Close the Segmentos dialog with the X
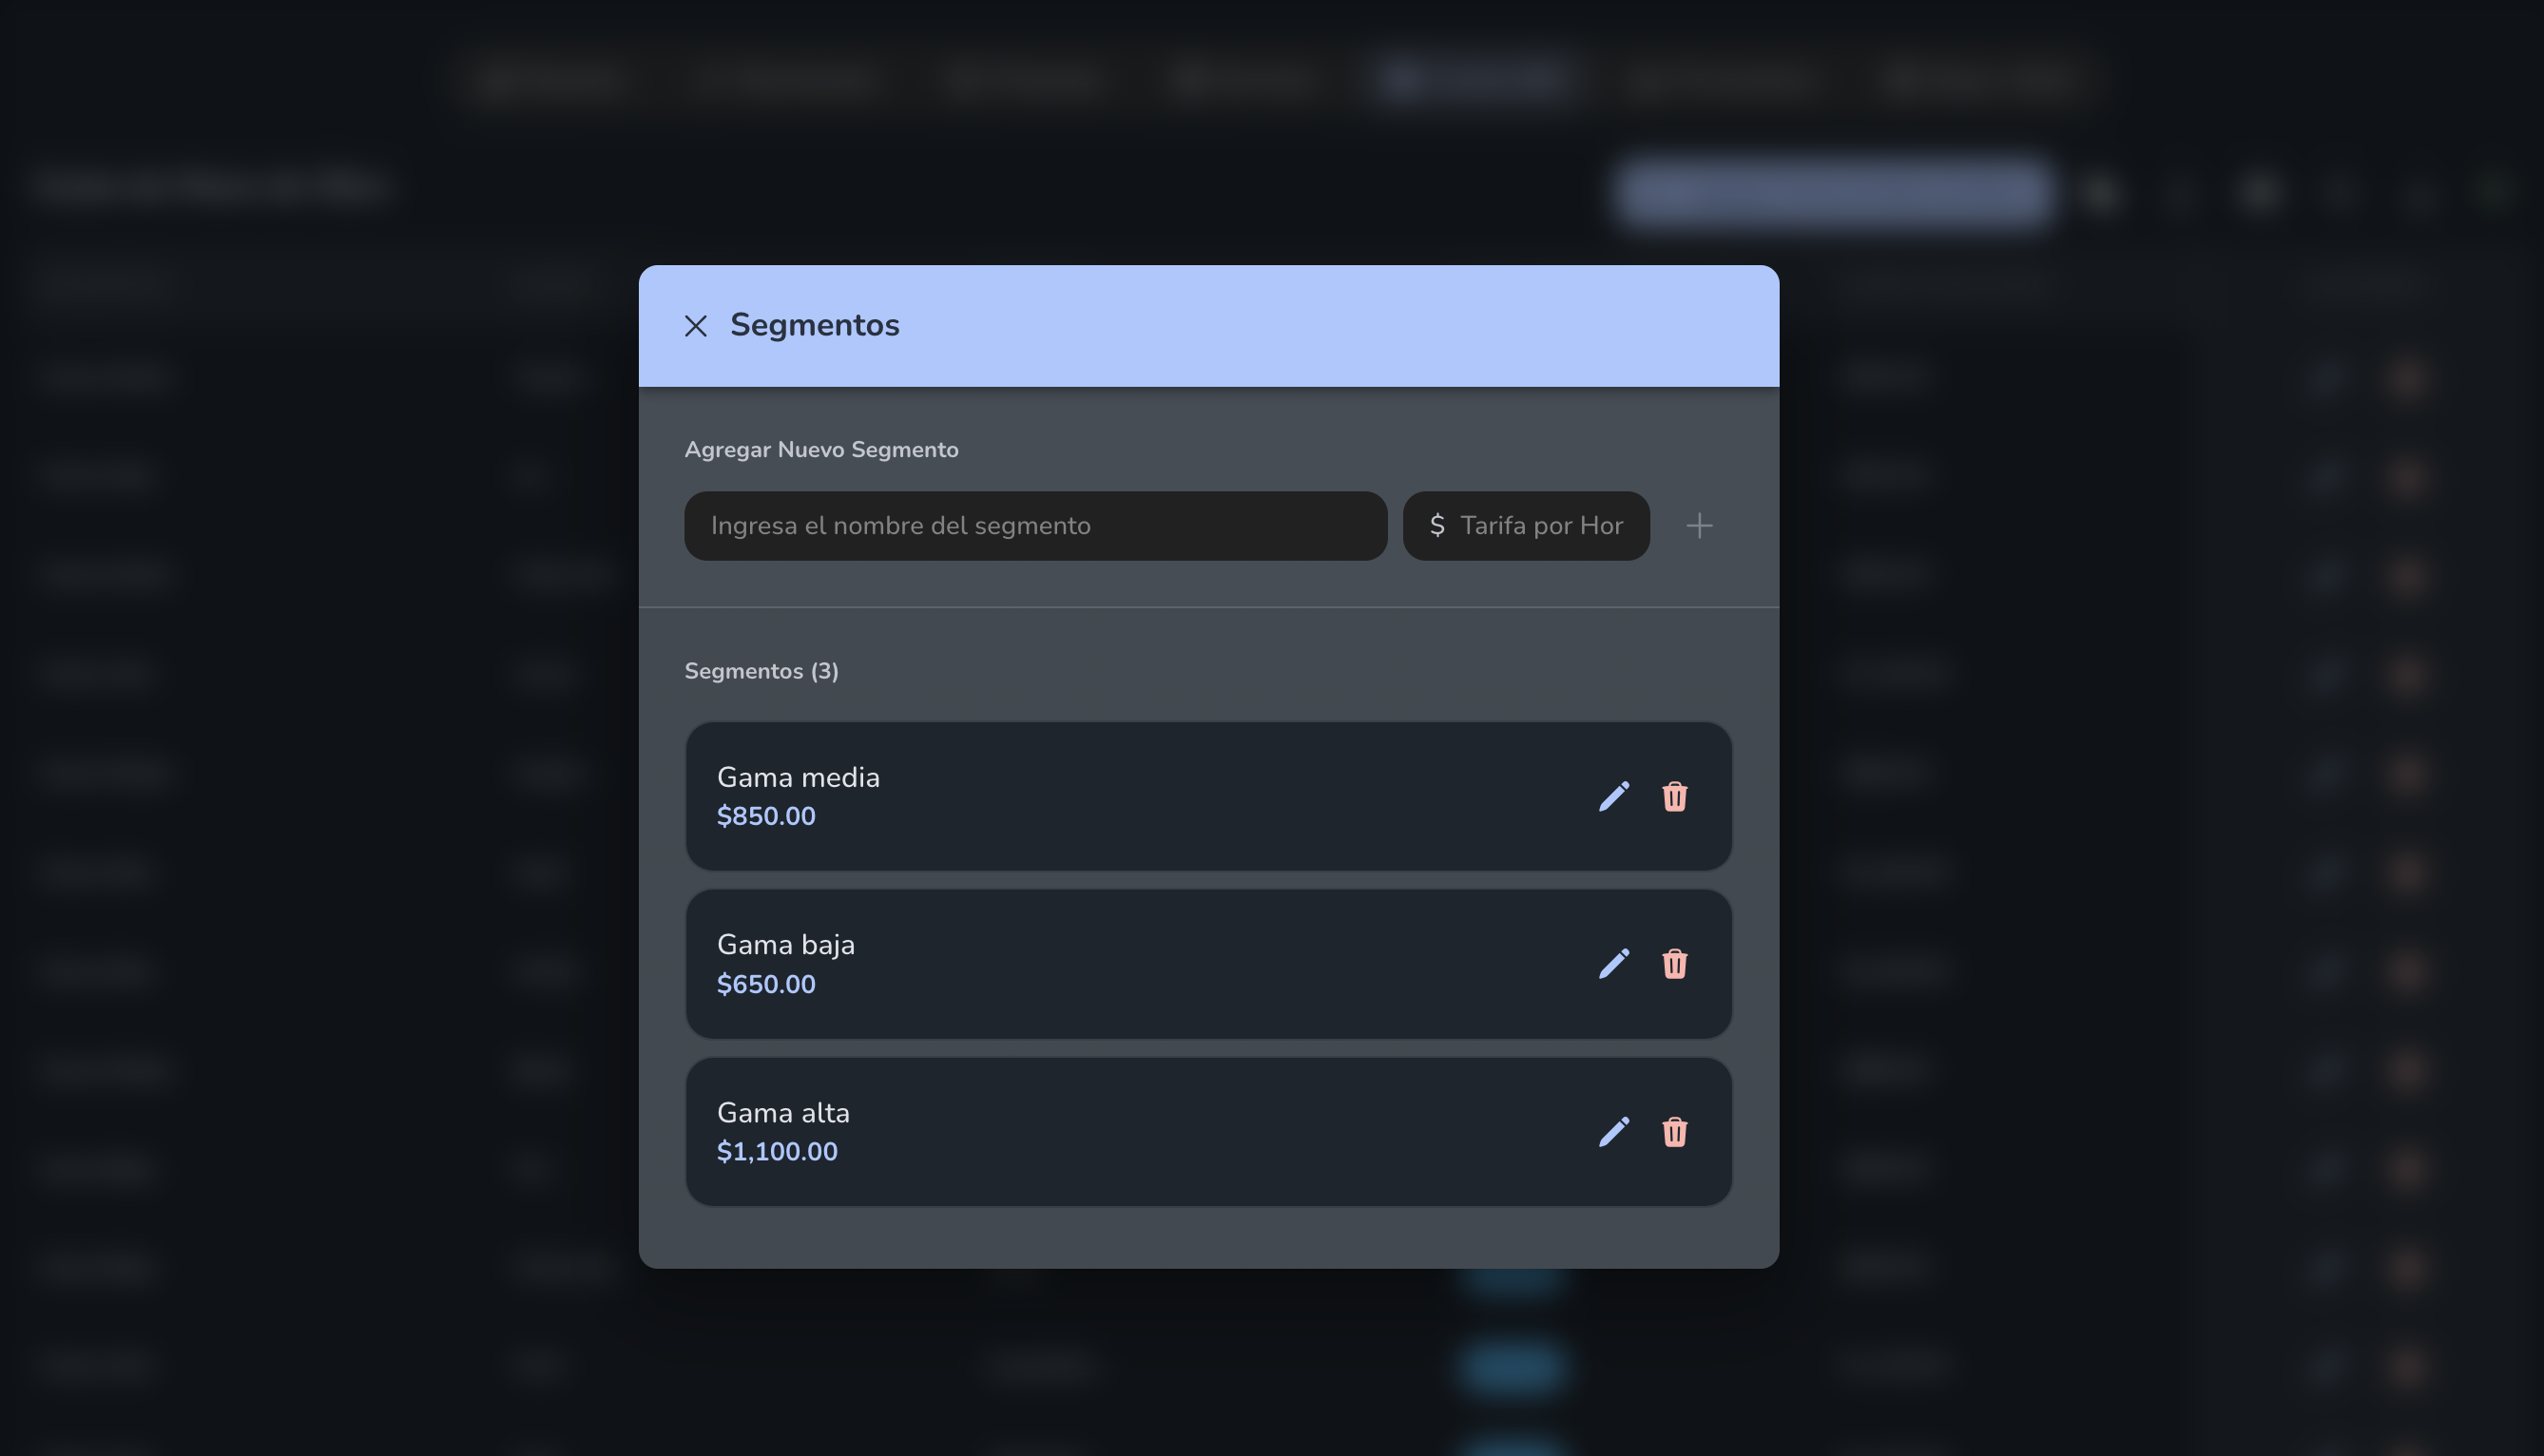 696,326
